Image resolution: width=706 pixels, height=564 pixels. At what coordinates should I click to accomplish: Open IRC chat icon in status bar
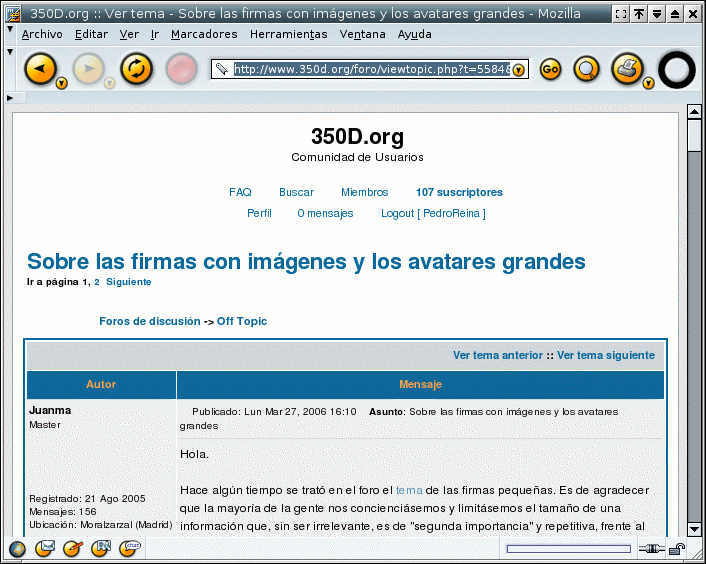[x=129, y=548]
